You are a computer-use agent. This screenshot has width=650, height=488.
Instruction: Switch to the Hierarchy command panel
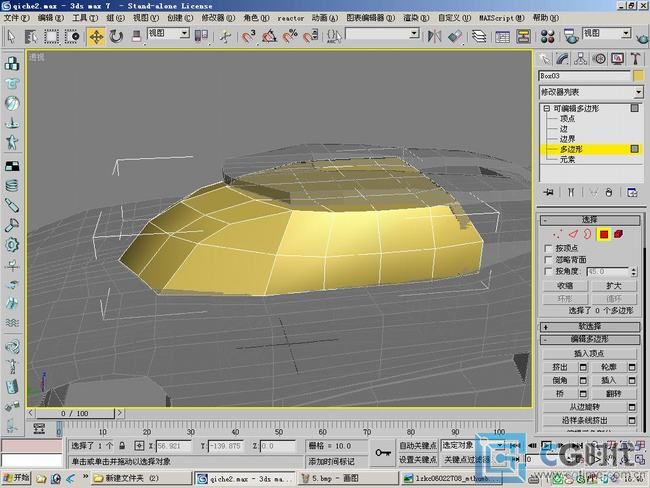[581, 59]
